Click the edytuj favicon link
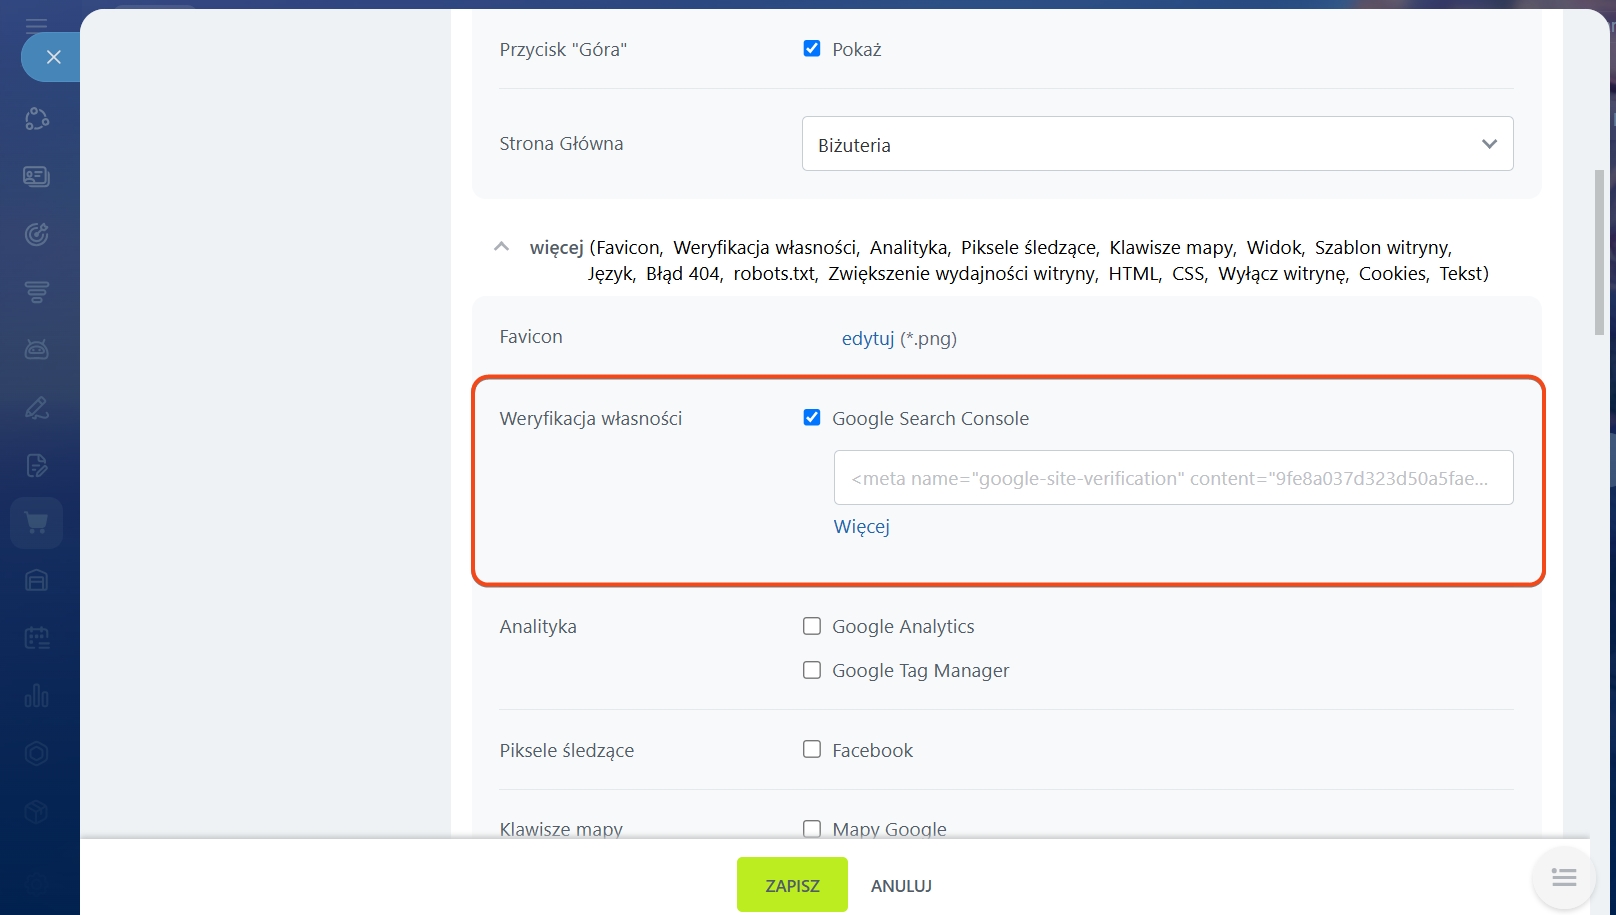Viewport: 1616px width, 915px height. (867, 339)
